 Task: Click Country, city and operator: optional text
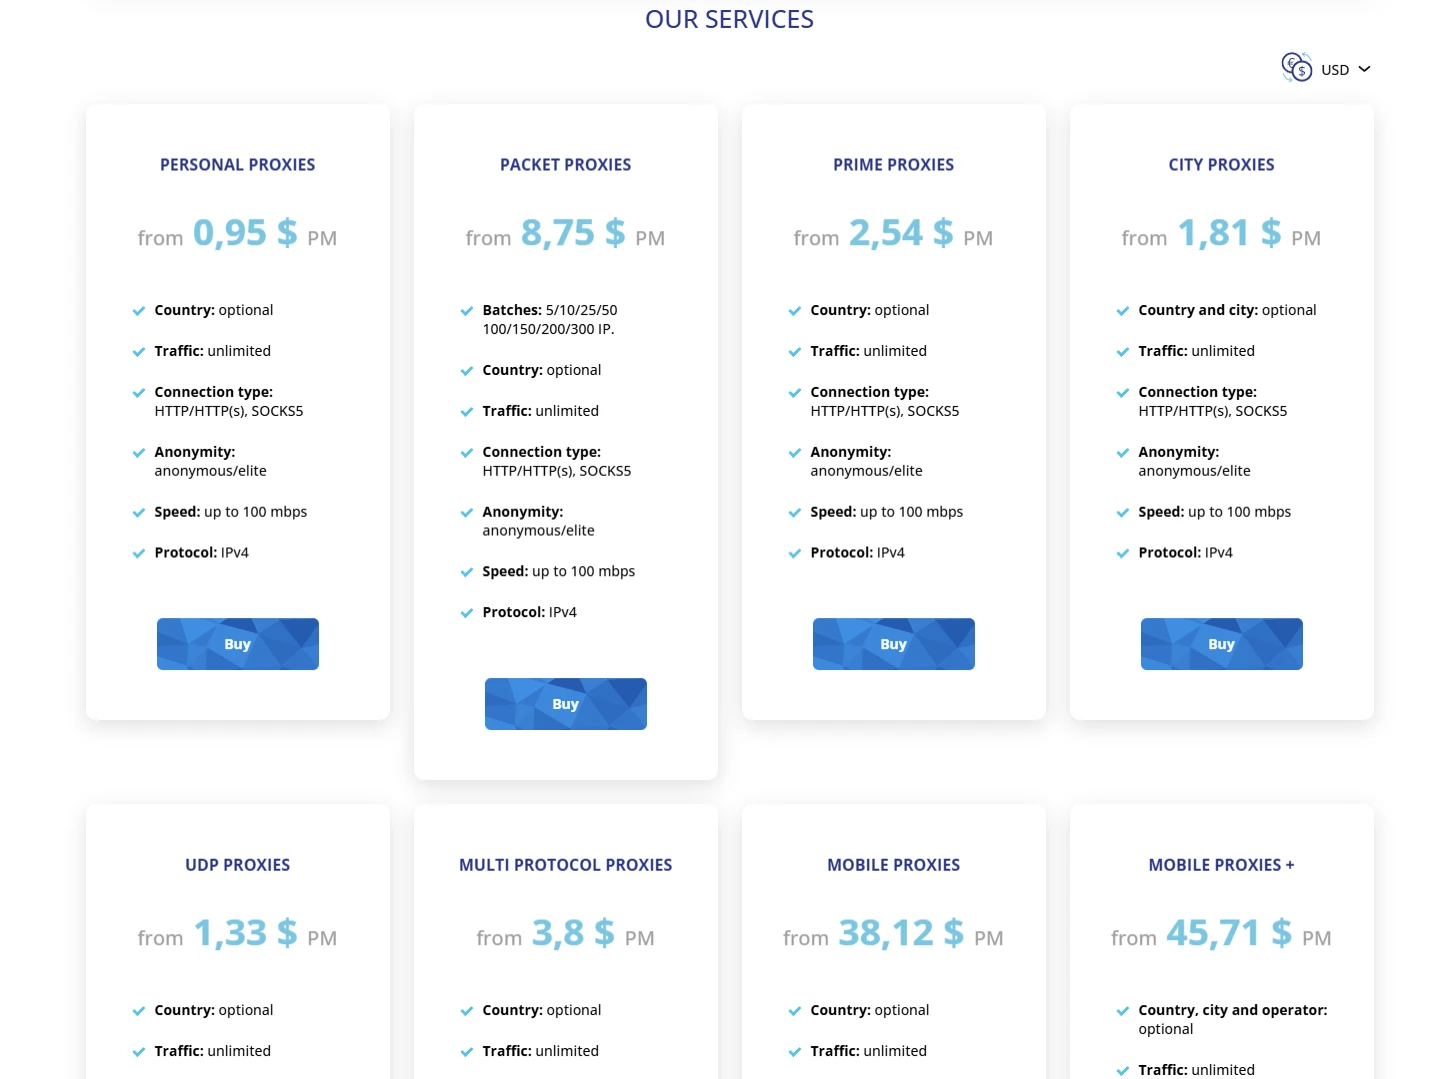[x=1232, y=1019]
